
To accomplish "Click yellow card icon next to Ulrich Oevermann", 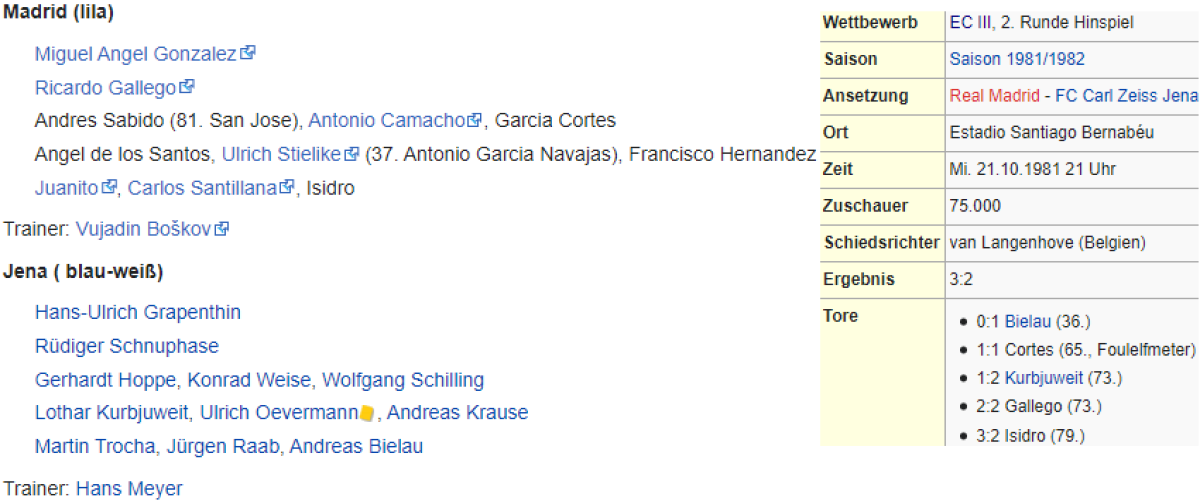I will coord(366,413).
